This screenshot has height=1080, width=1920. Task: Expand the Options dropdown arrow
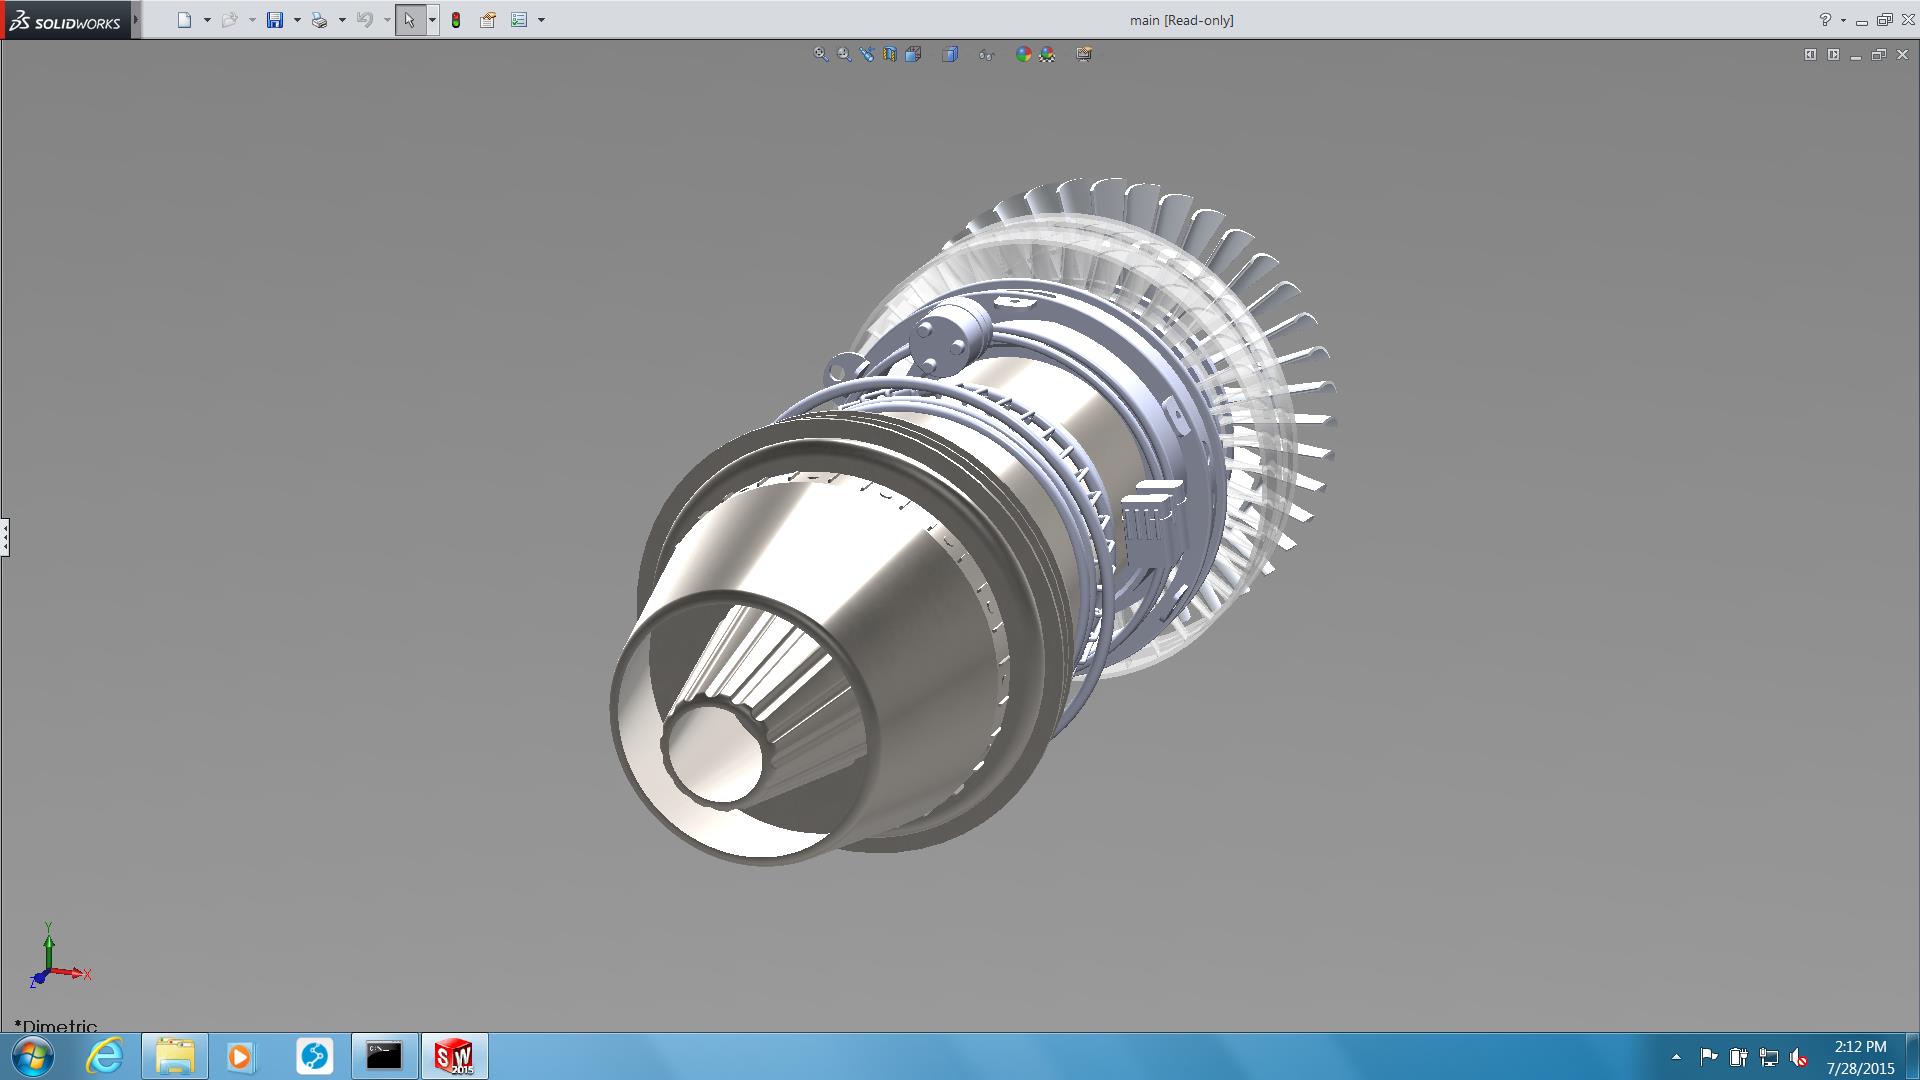click(541, 20)
